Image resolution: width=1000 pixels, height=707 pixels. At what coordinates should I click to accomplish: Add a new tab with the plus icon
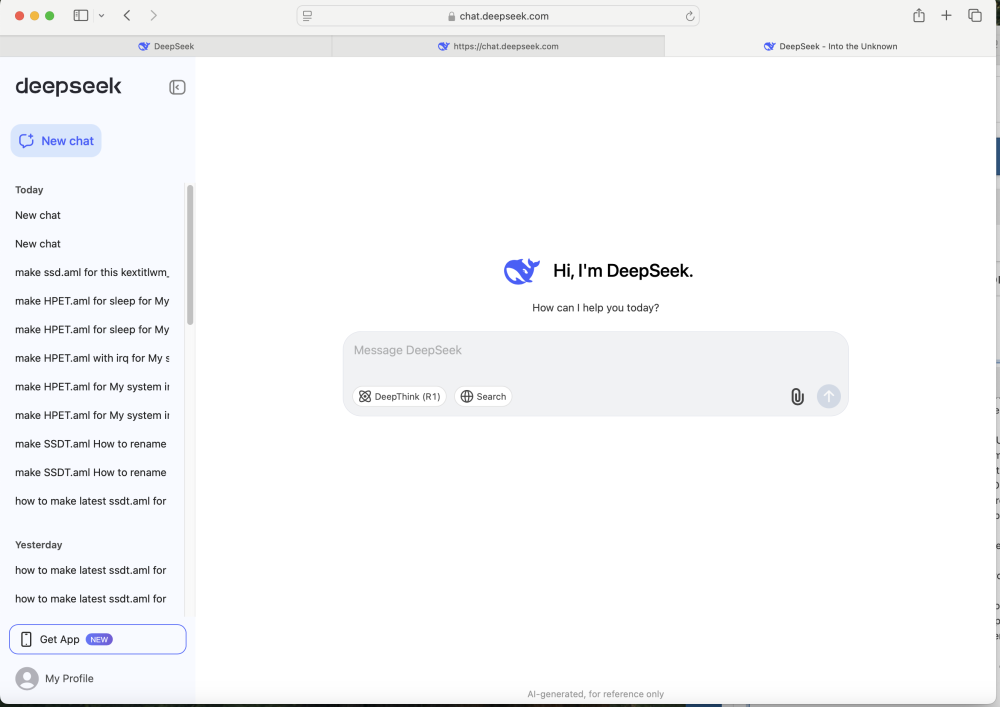click(946, 15)
